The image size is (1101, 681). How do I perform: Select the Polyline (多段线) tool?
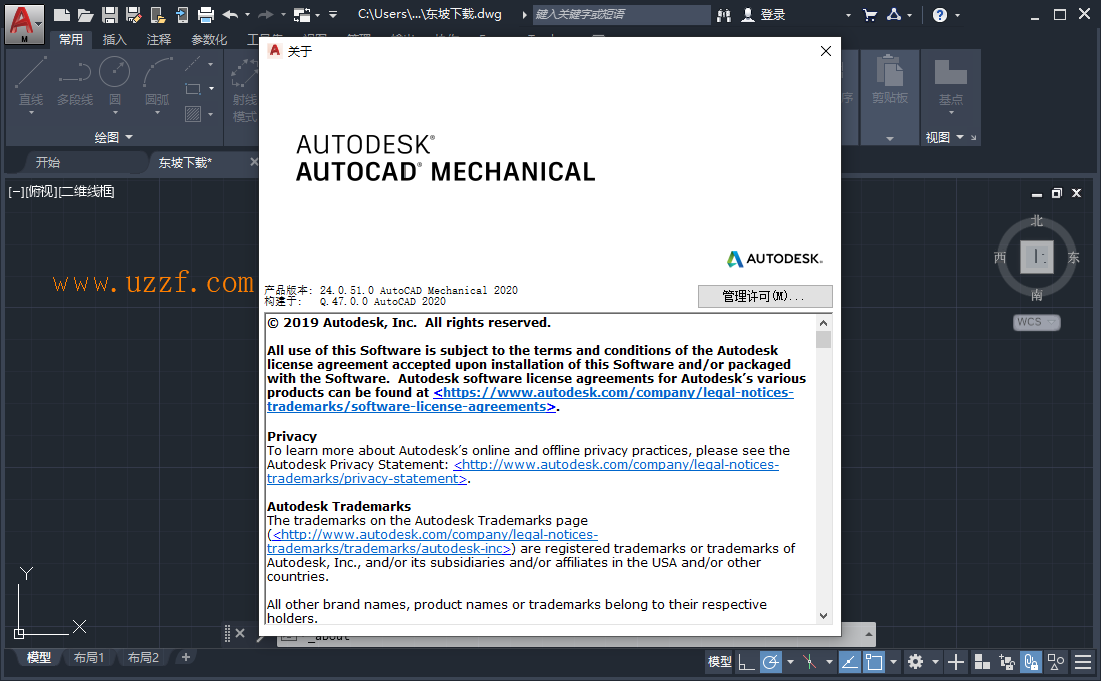click(x=75, y=81)
